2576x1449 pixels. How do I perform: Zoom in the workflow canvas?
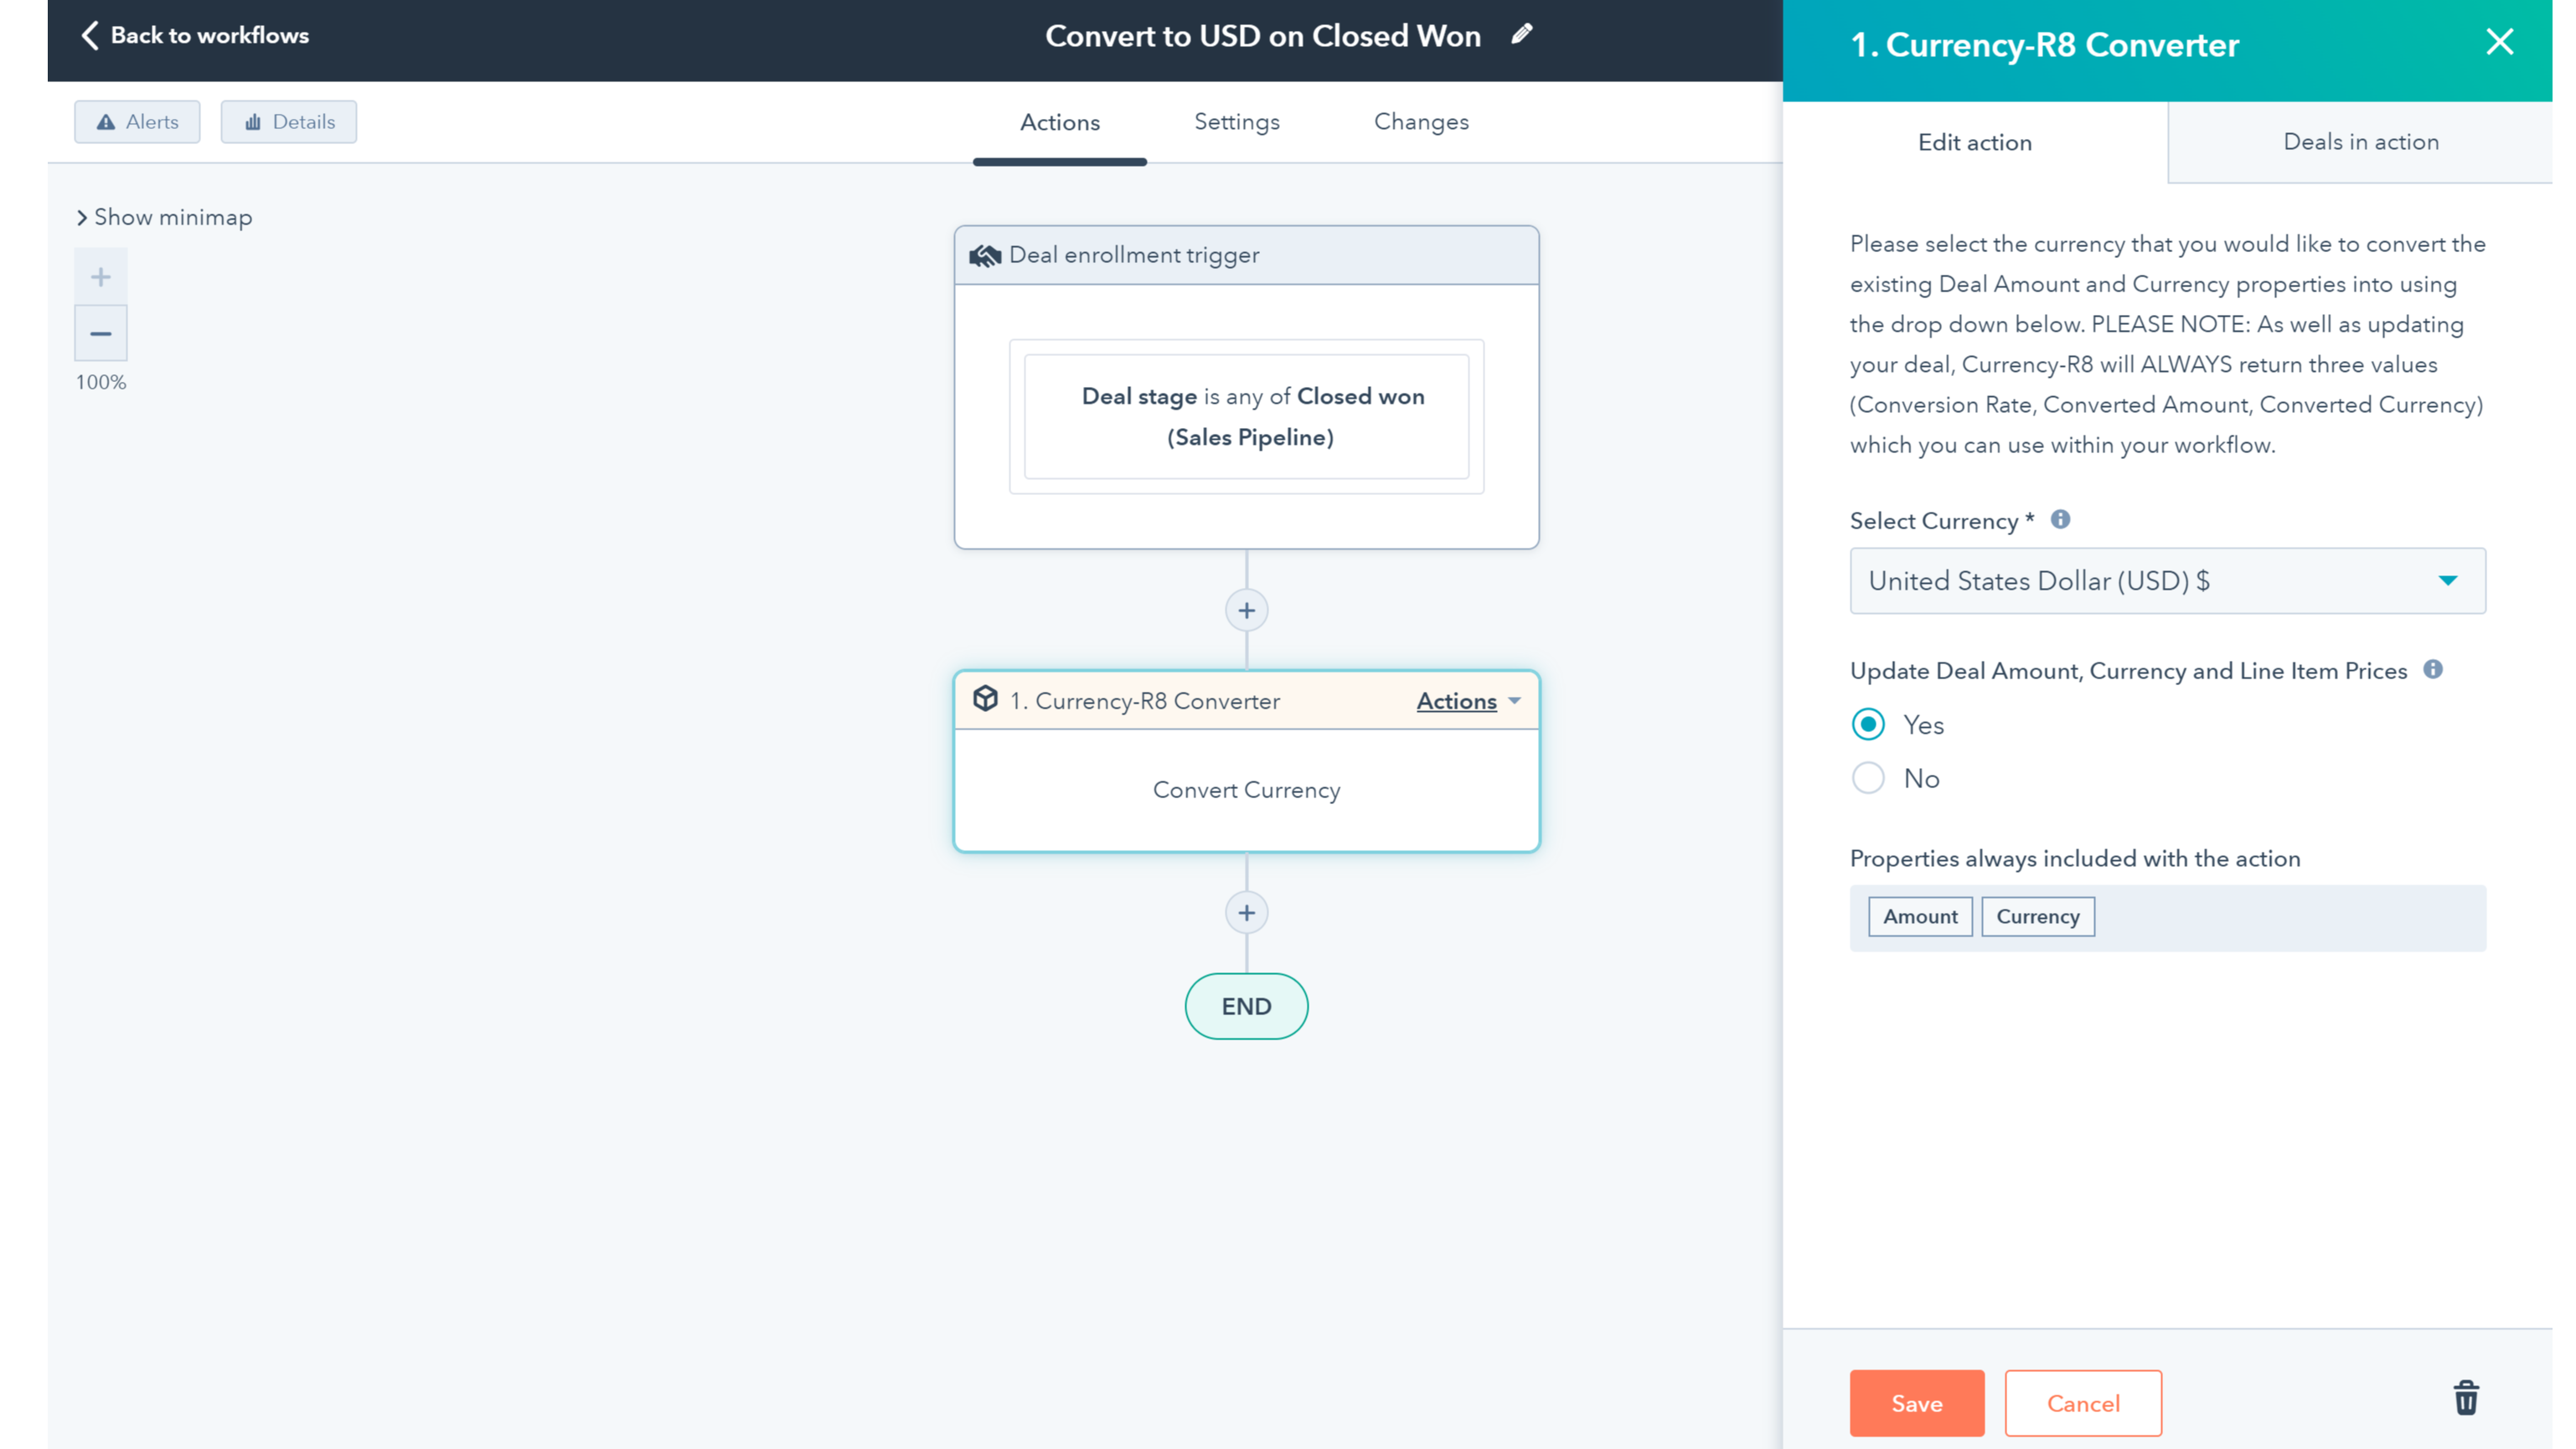tap(100, 277)
